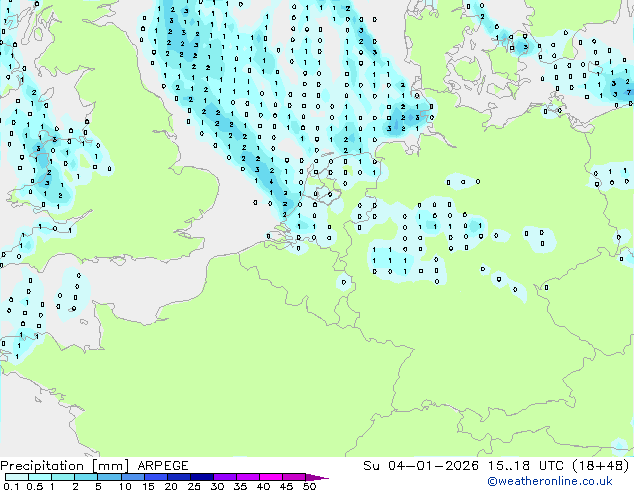
Task: Click the '15' legend scale label
Action: click(x=148, y=486)
